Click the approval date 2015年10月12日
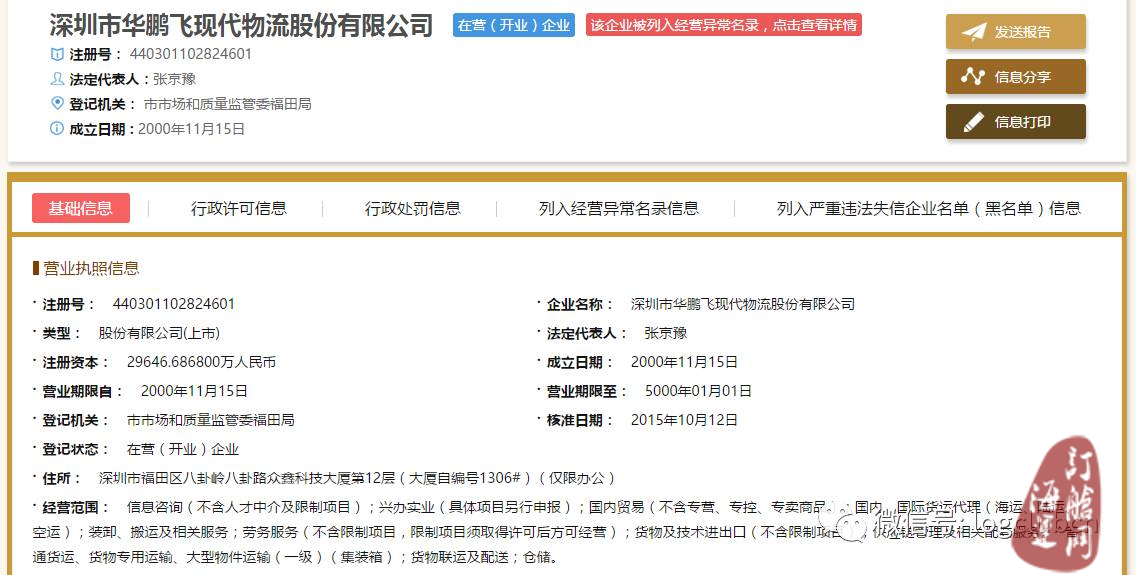This screenshot has height=575, width=1136. pos(685,420)
